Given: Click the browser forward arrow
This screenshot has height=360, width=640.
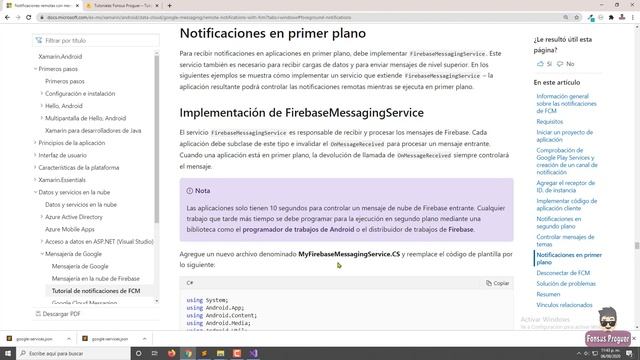Looking at the screenshot, I should coord(18,17).
